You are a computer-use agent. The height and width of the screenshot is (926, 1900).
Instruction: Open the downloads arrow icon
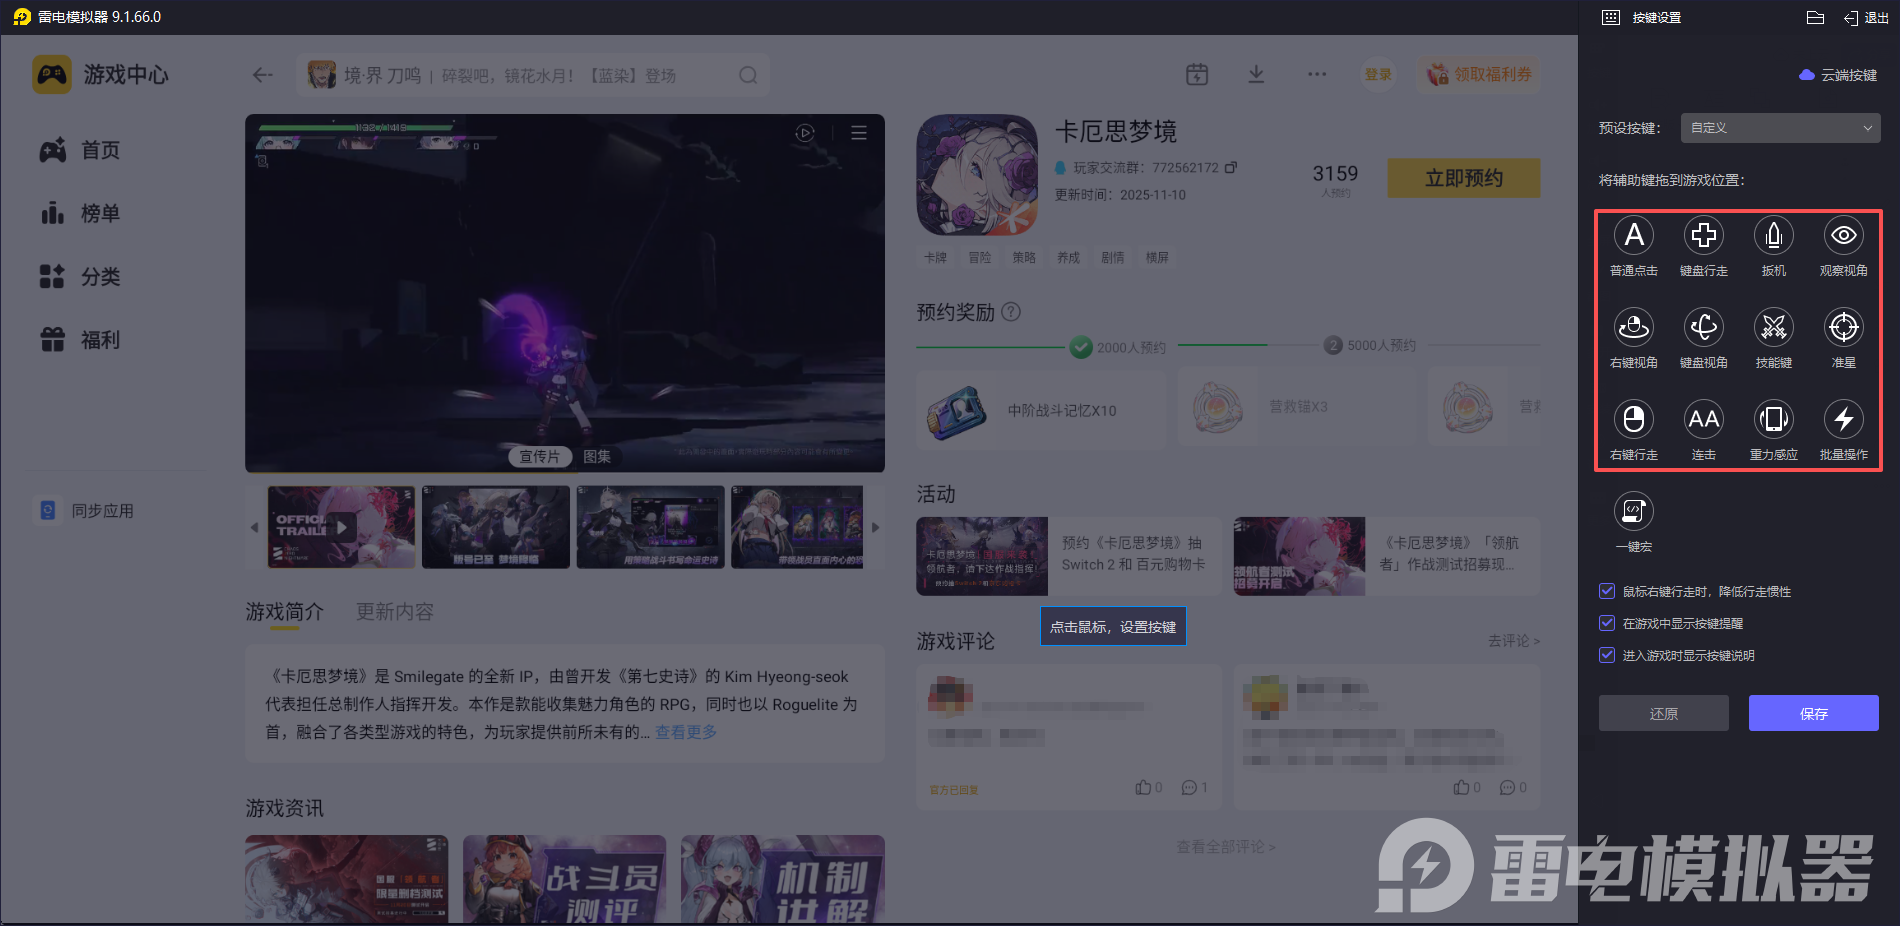point(1257,74)
